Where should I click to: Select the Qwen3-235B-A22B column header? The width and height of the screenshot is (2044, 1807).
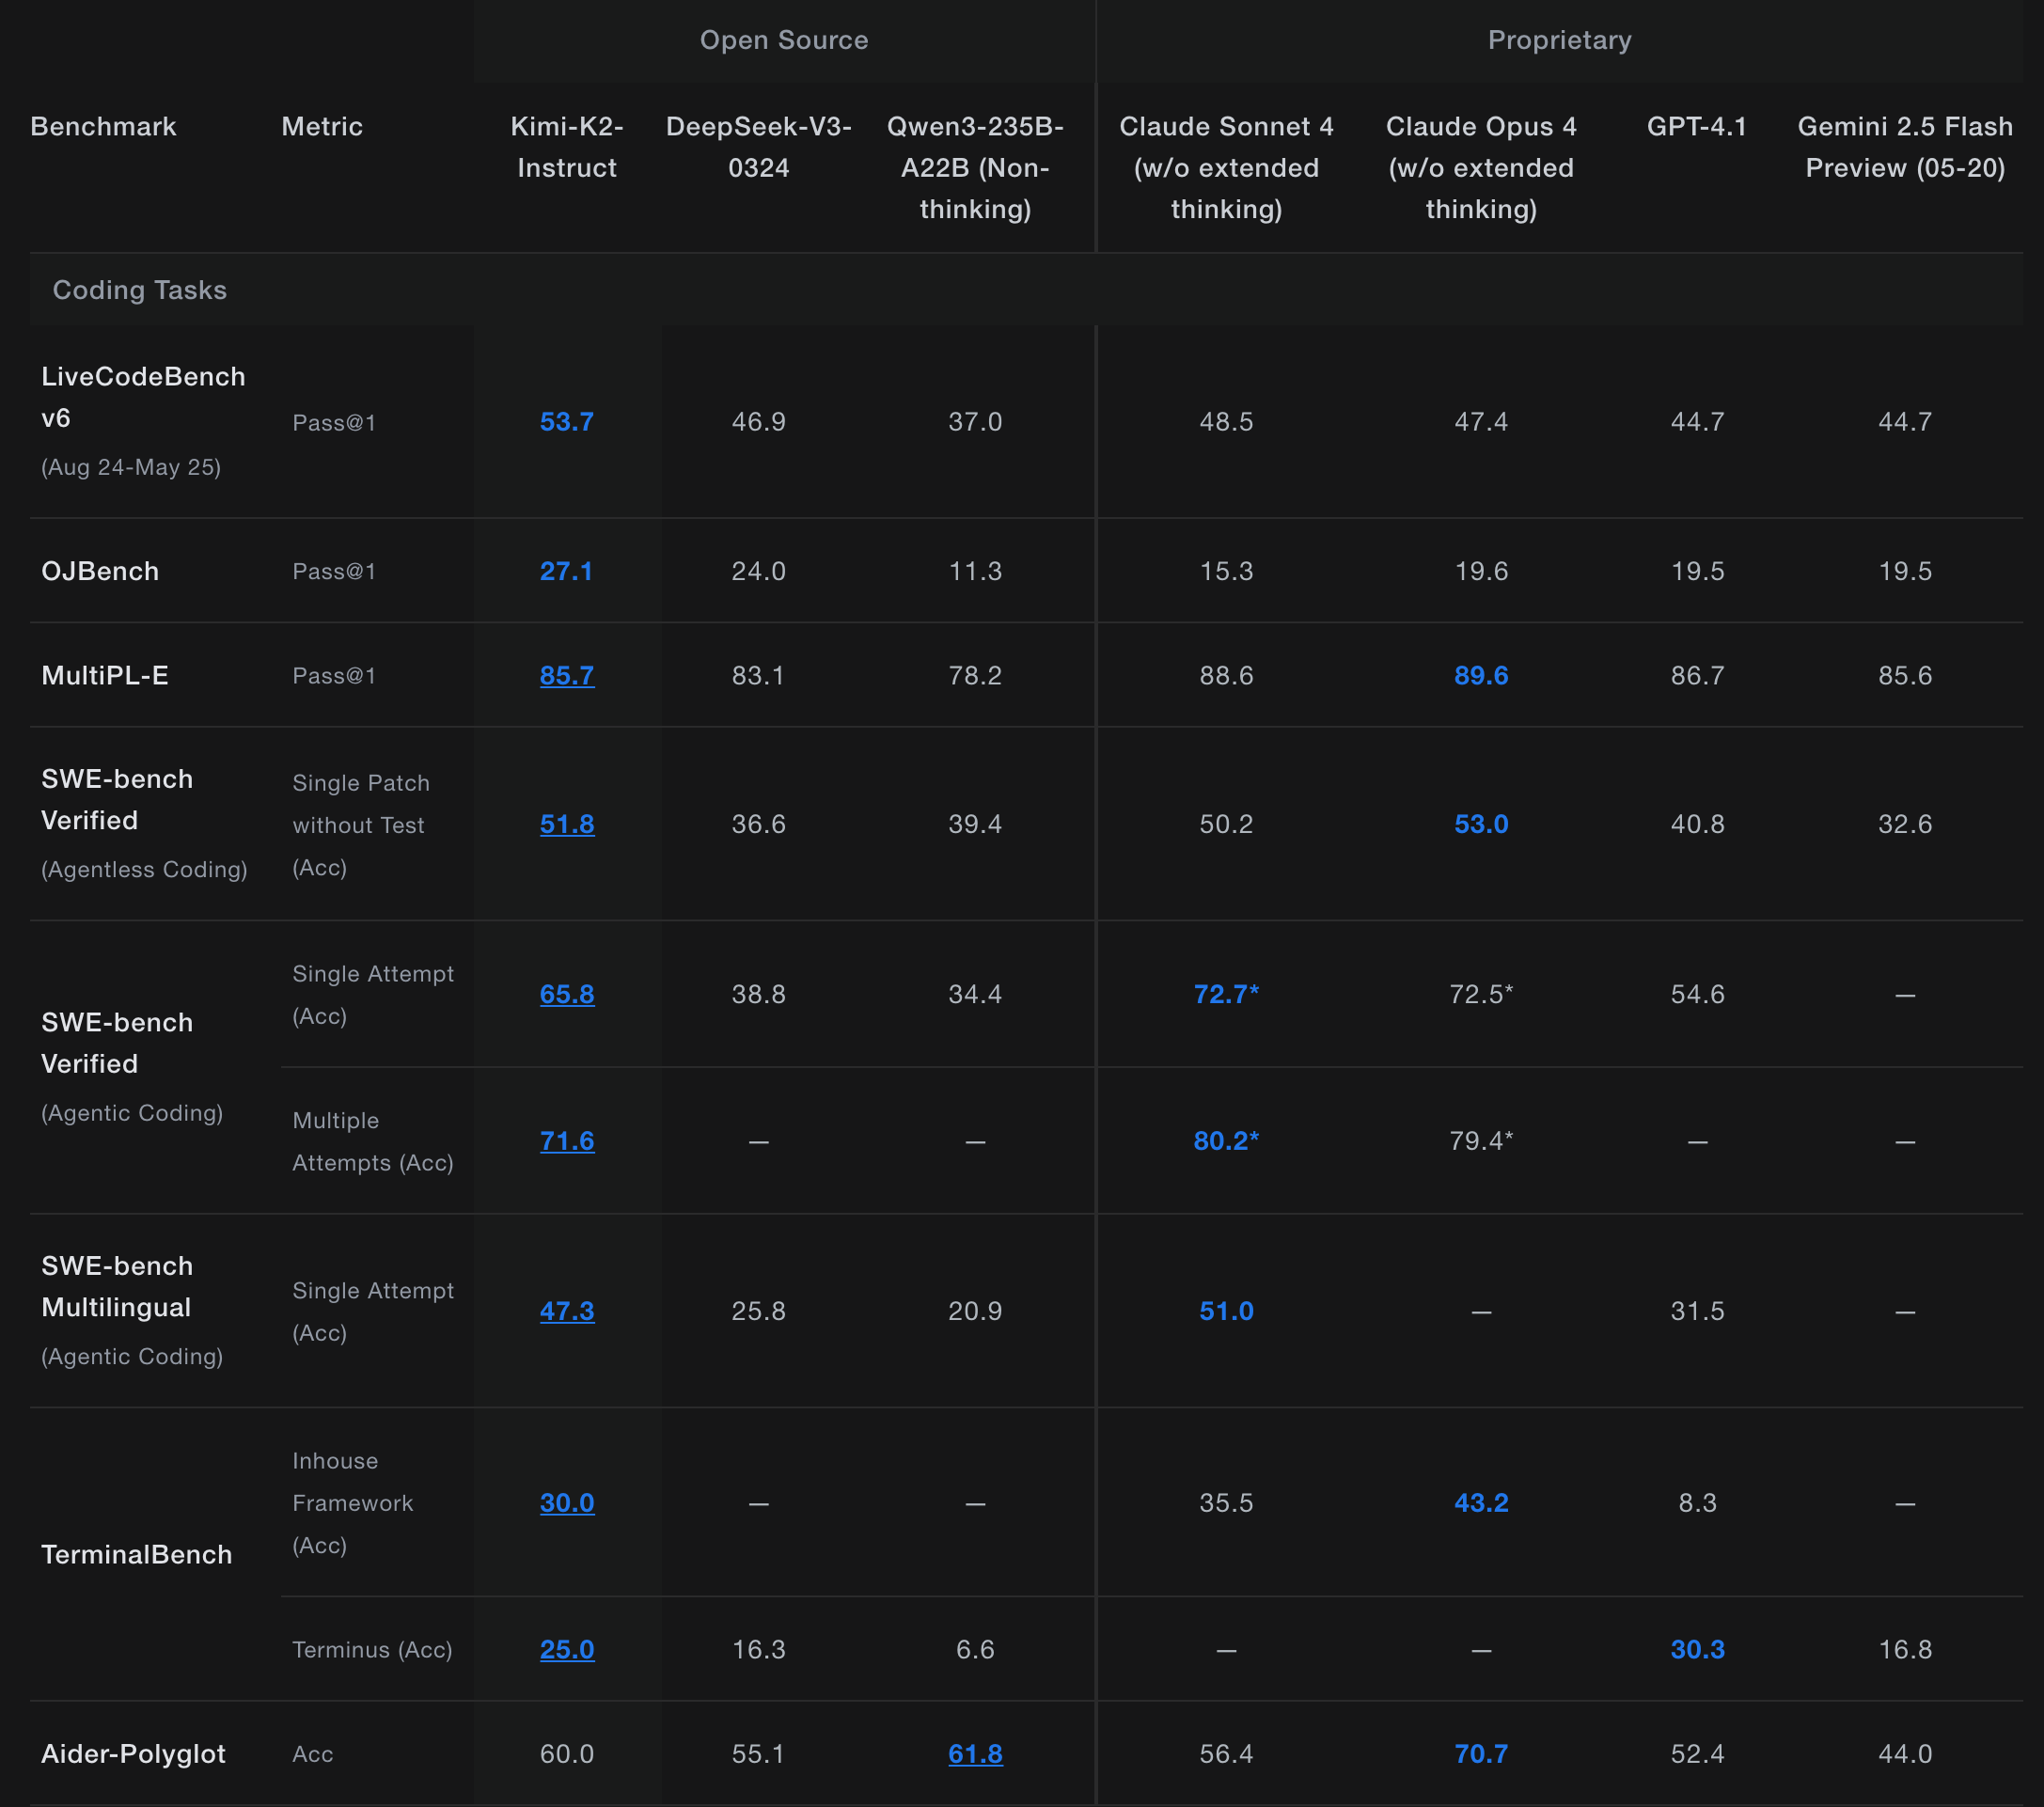(x=975, y=167)
